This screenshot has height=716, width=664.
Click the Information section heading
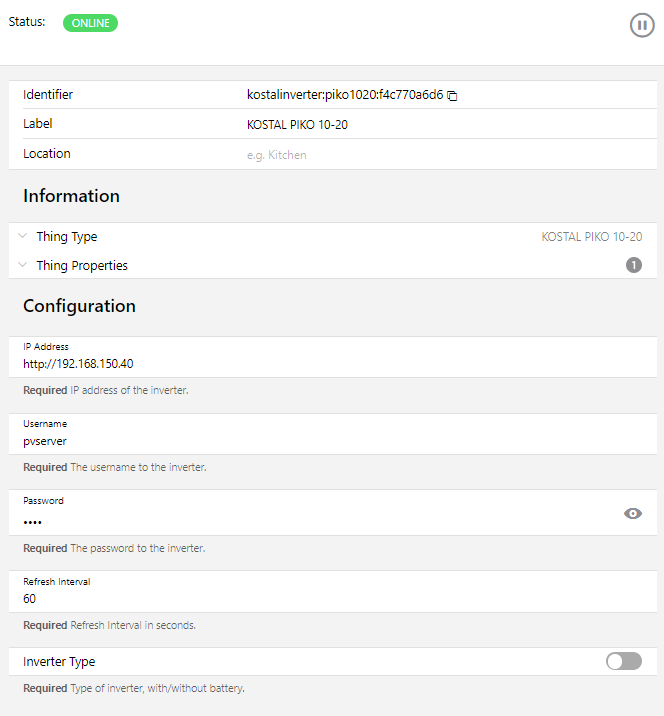tap(71, 196)
